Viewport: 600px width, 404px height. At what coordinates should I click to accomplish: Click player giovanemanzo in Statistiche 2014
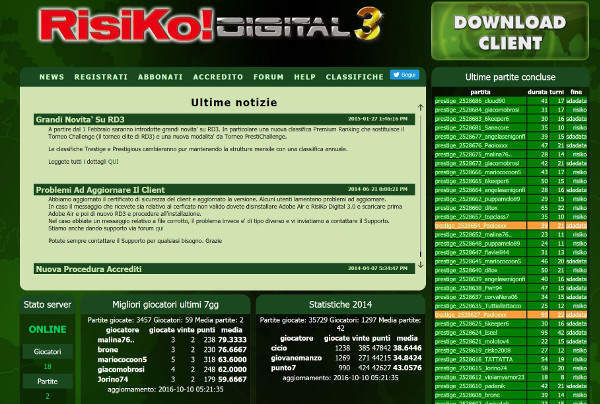(x=296, y=358)
